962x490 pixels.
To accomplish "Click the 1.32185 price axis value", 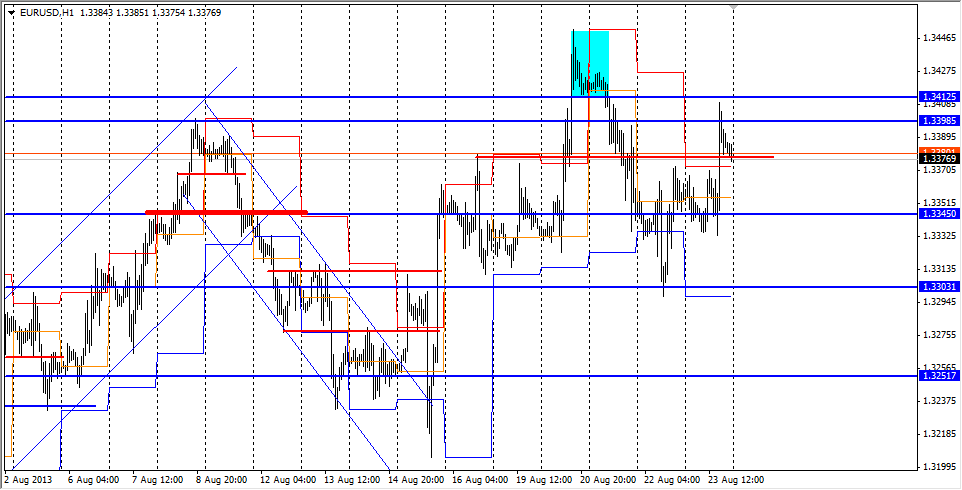I will [939, 434].
